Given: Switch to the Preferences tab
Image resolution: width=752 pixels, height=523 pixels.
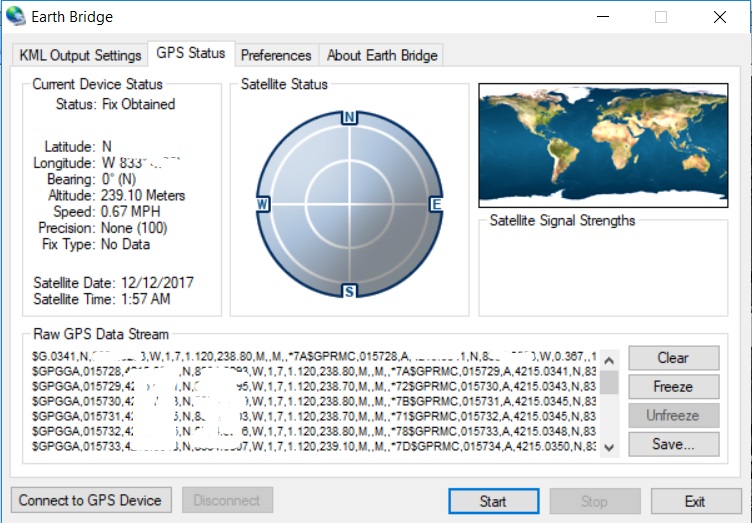Looking at the screenshot, I should point(276,55).
